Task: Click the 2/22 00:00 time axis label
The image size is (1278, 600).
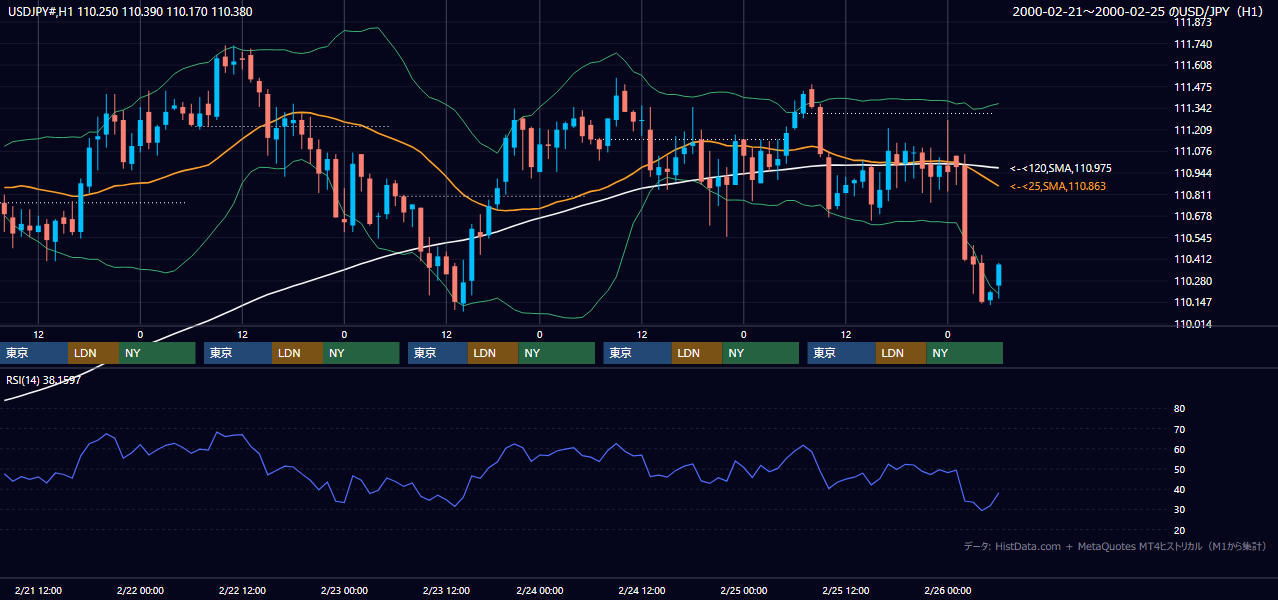Action: pyautogui.click(x=140, y=590)
